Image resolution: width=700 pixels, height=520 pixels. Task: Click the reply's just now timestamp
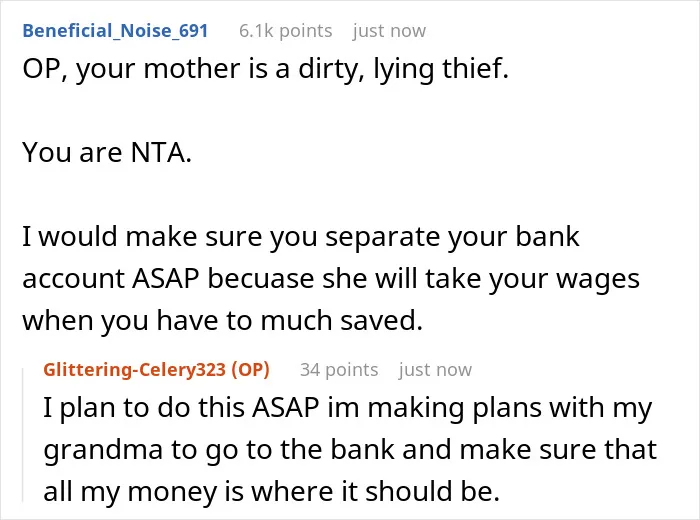(435, 370)
